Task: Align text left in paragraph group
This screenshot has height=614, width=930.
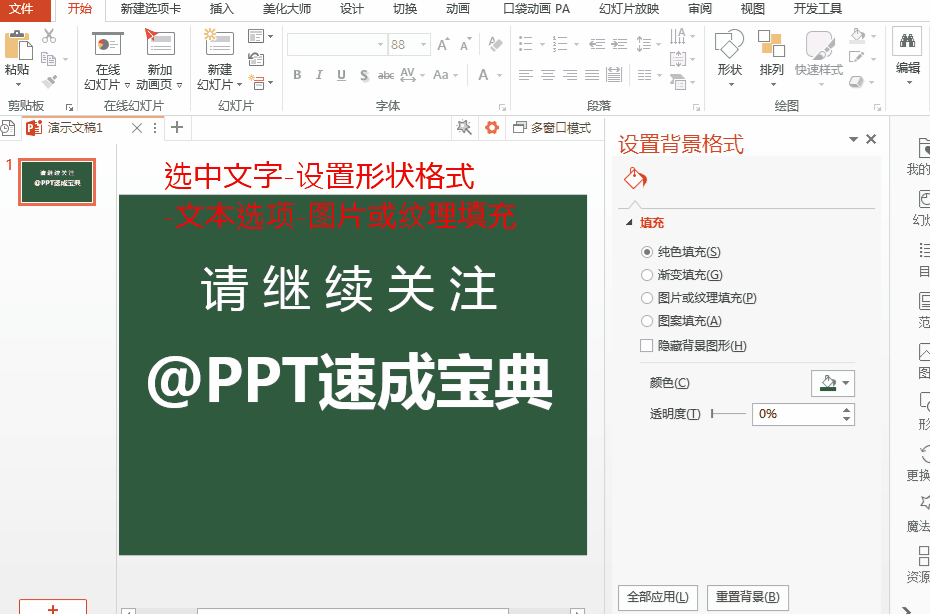Action: point(525,75)
